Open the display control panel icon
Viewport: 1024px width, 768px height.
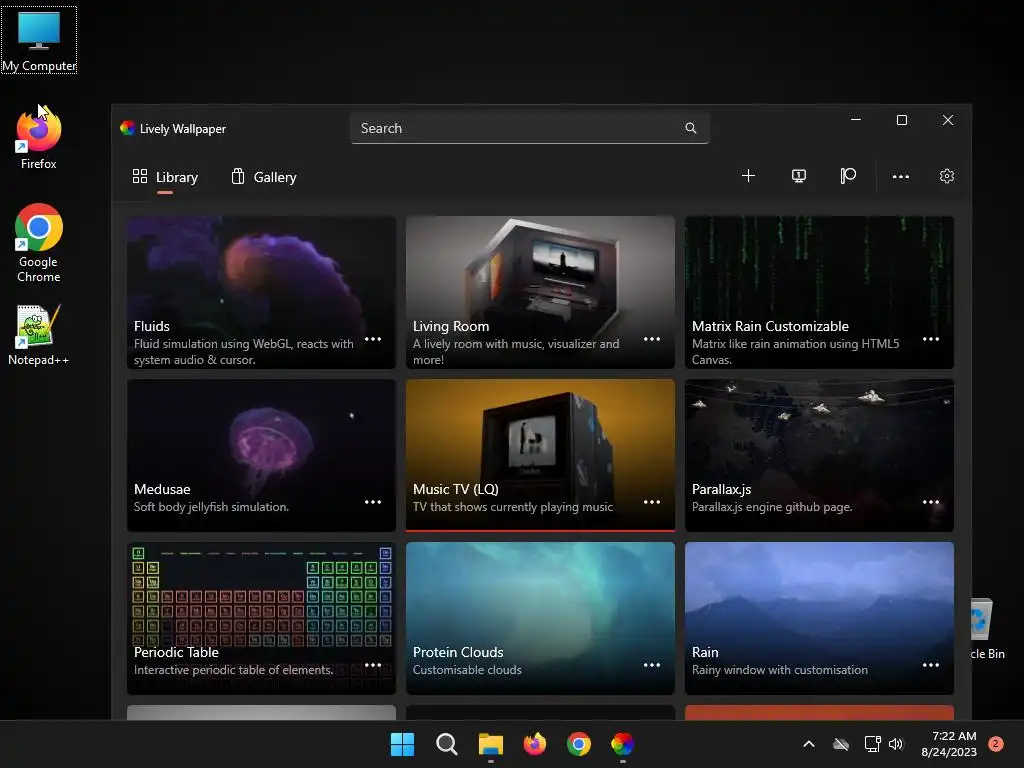tap(799, 176)
